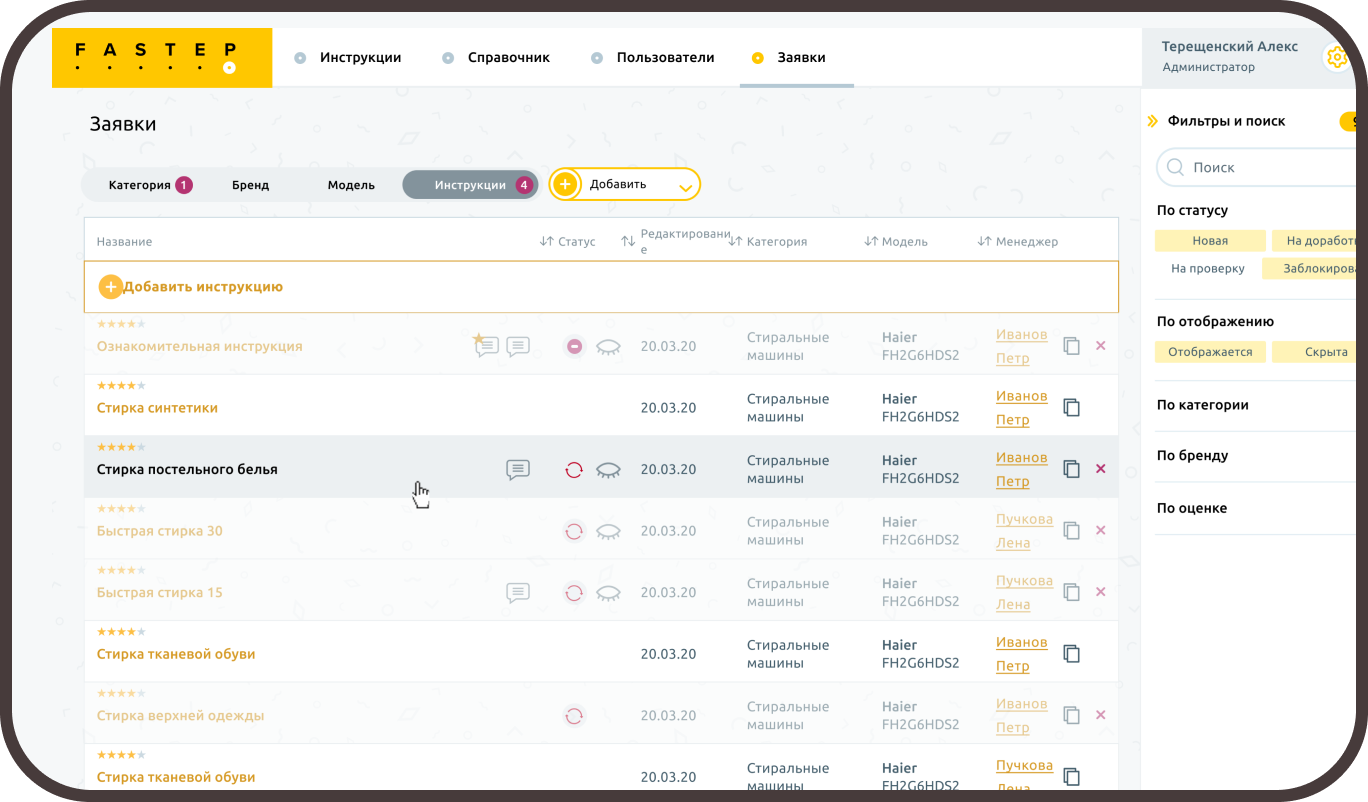Image resolution: width=1368 pixels, height=802 pixels.
Task: Toggle visibility eye for Быстрая стирка 30
Action: click(x=608, y=532)
